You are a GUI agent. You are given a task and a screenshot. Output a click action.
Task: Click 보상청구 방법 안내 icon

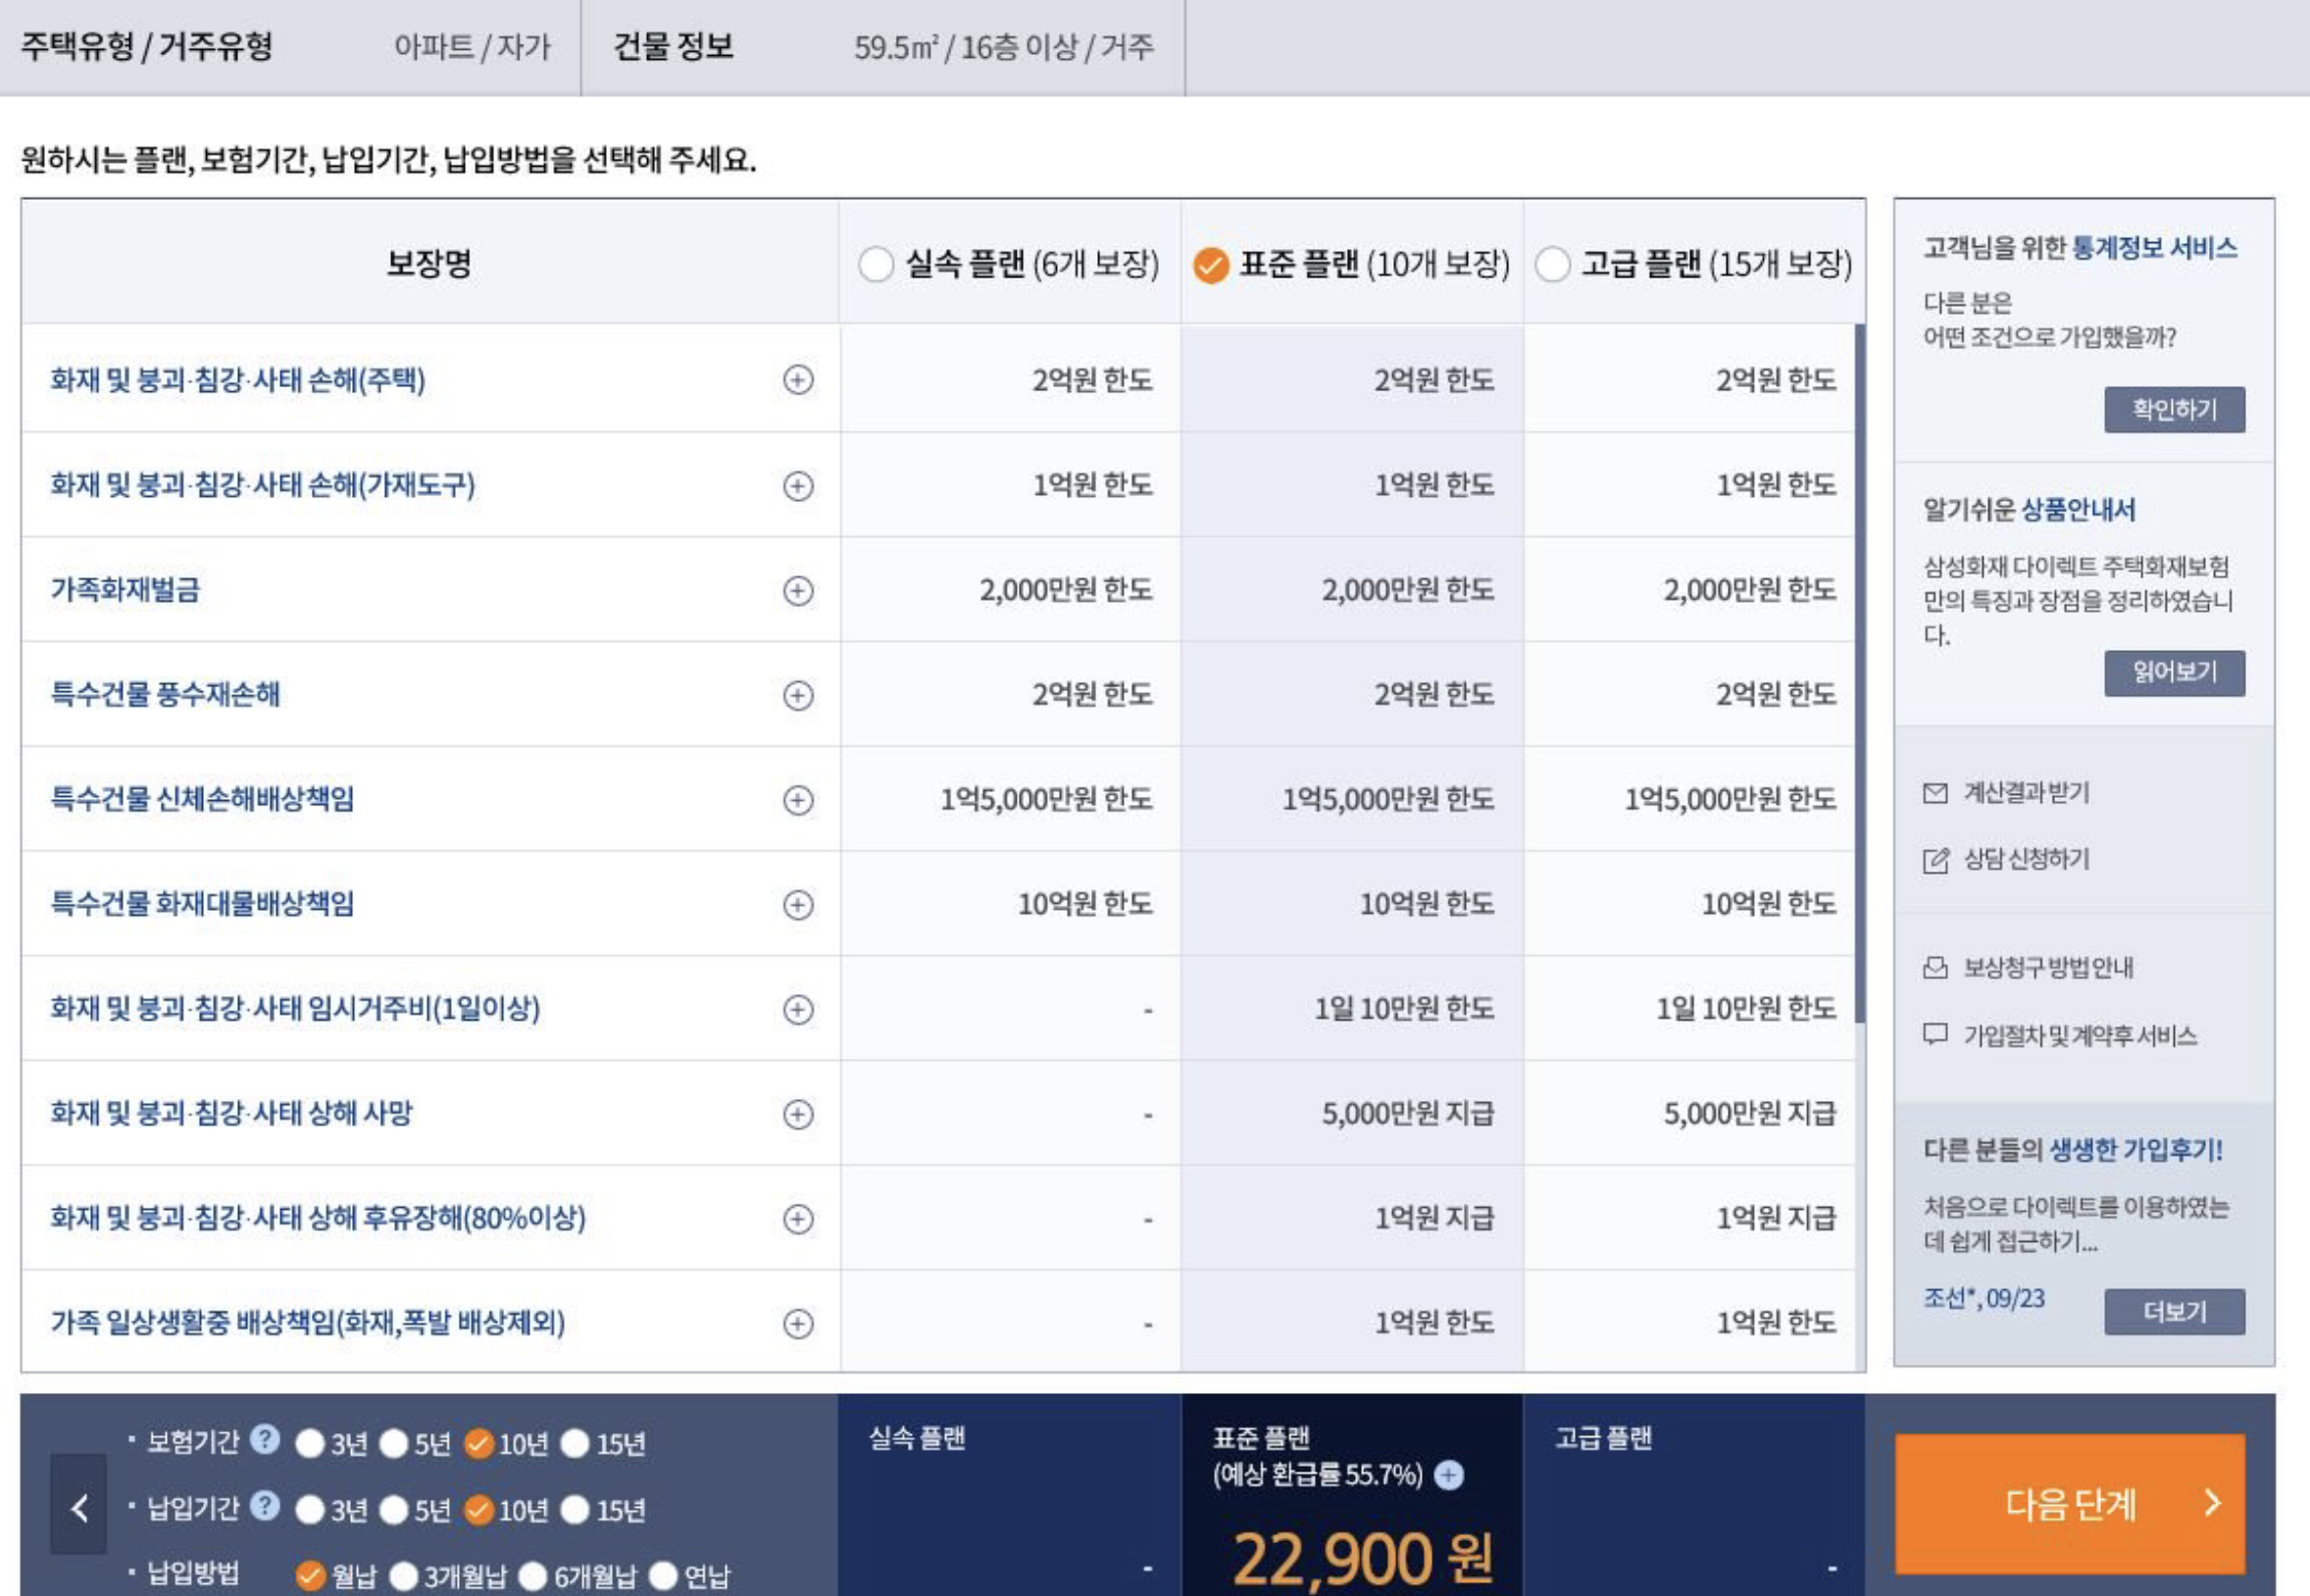tap(1935, 967)
